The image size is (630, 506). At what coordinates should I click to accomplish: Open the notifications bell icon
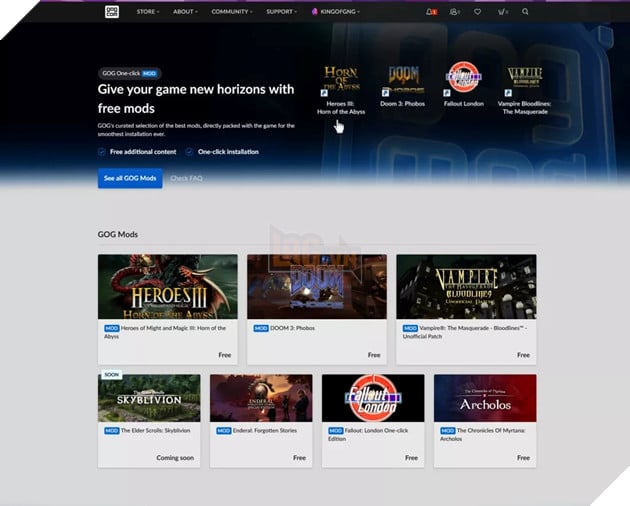[431, 12]
